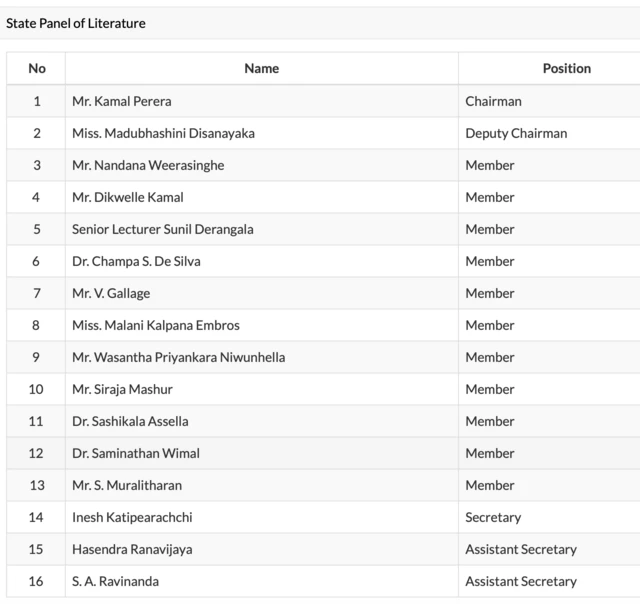Click the 'Deputy Chairman' position cell
Image resolution: width=640 pixels, height=604 pixels.
point(516,133)
